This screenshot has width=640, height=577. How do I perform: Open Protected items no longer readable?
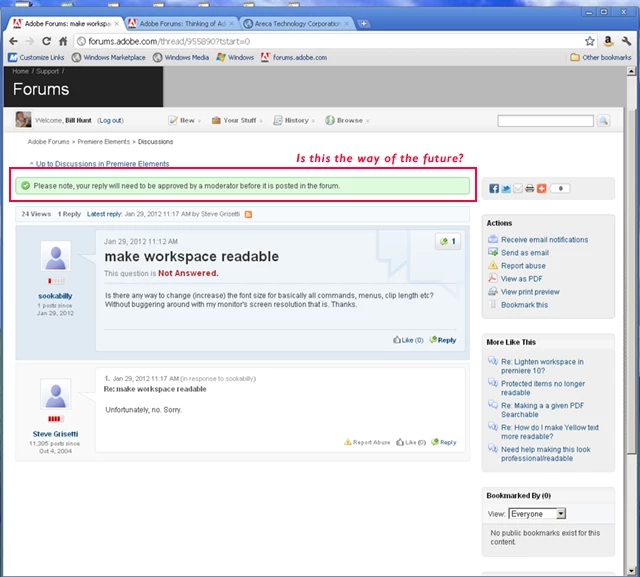pos(543,388)
